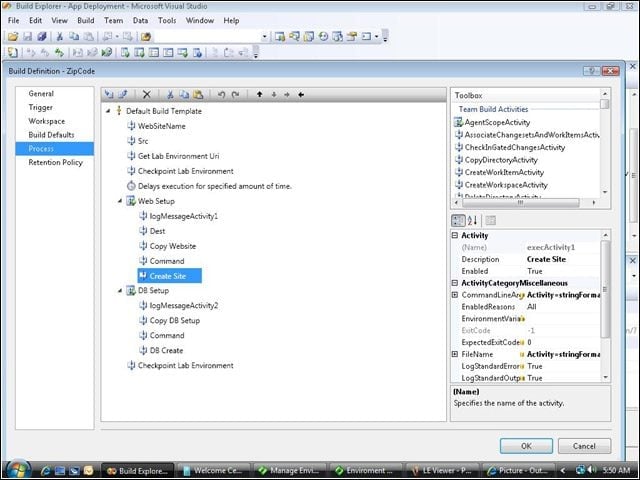640x480 pixels.
Task: Click the volume icon in system tray
Action: click(x=592, y=470)
